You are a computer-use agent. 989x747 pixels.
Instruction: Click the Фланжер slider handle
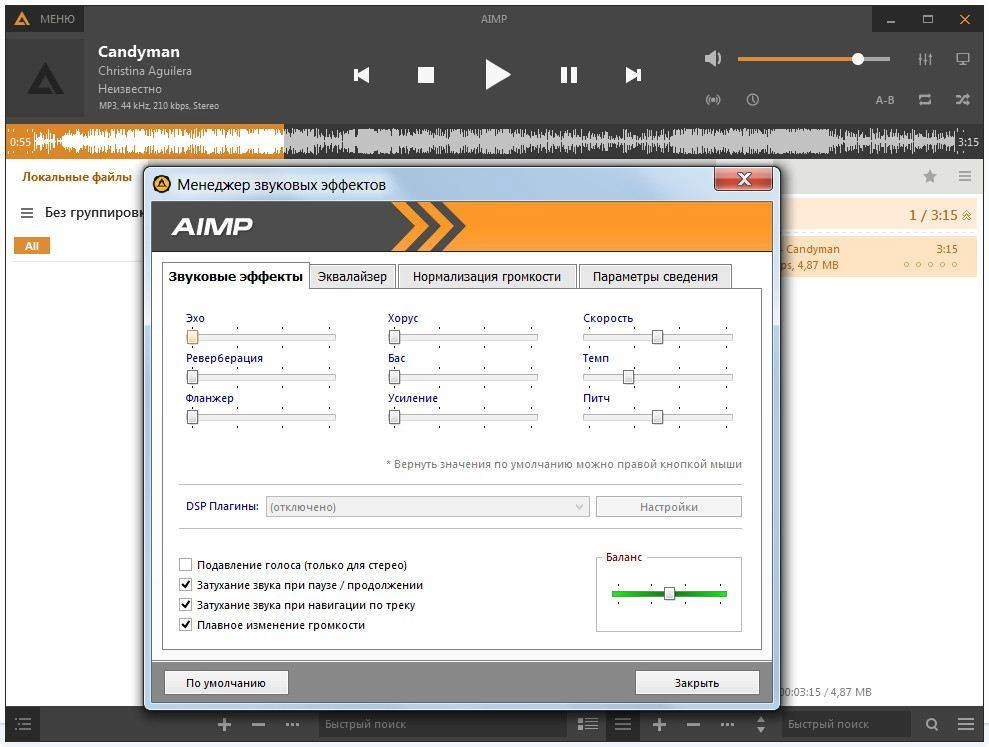click(x=192, y=417)
